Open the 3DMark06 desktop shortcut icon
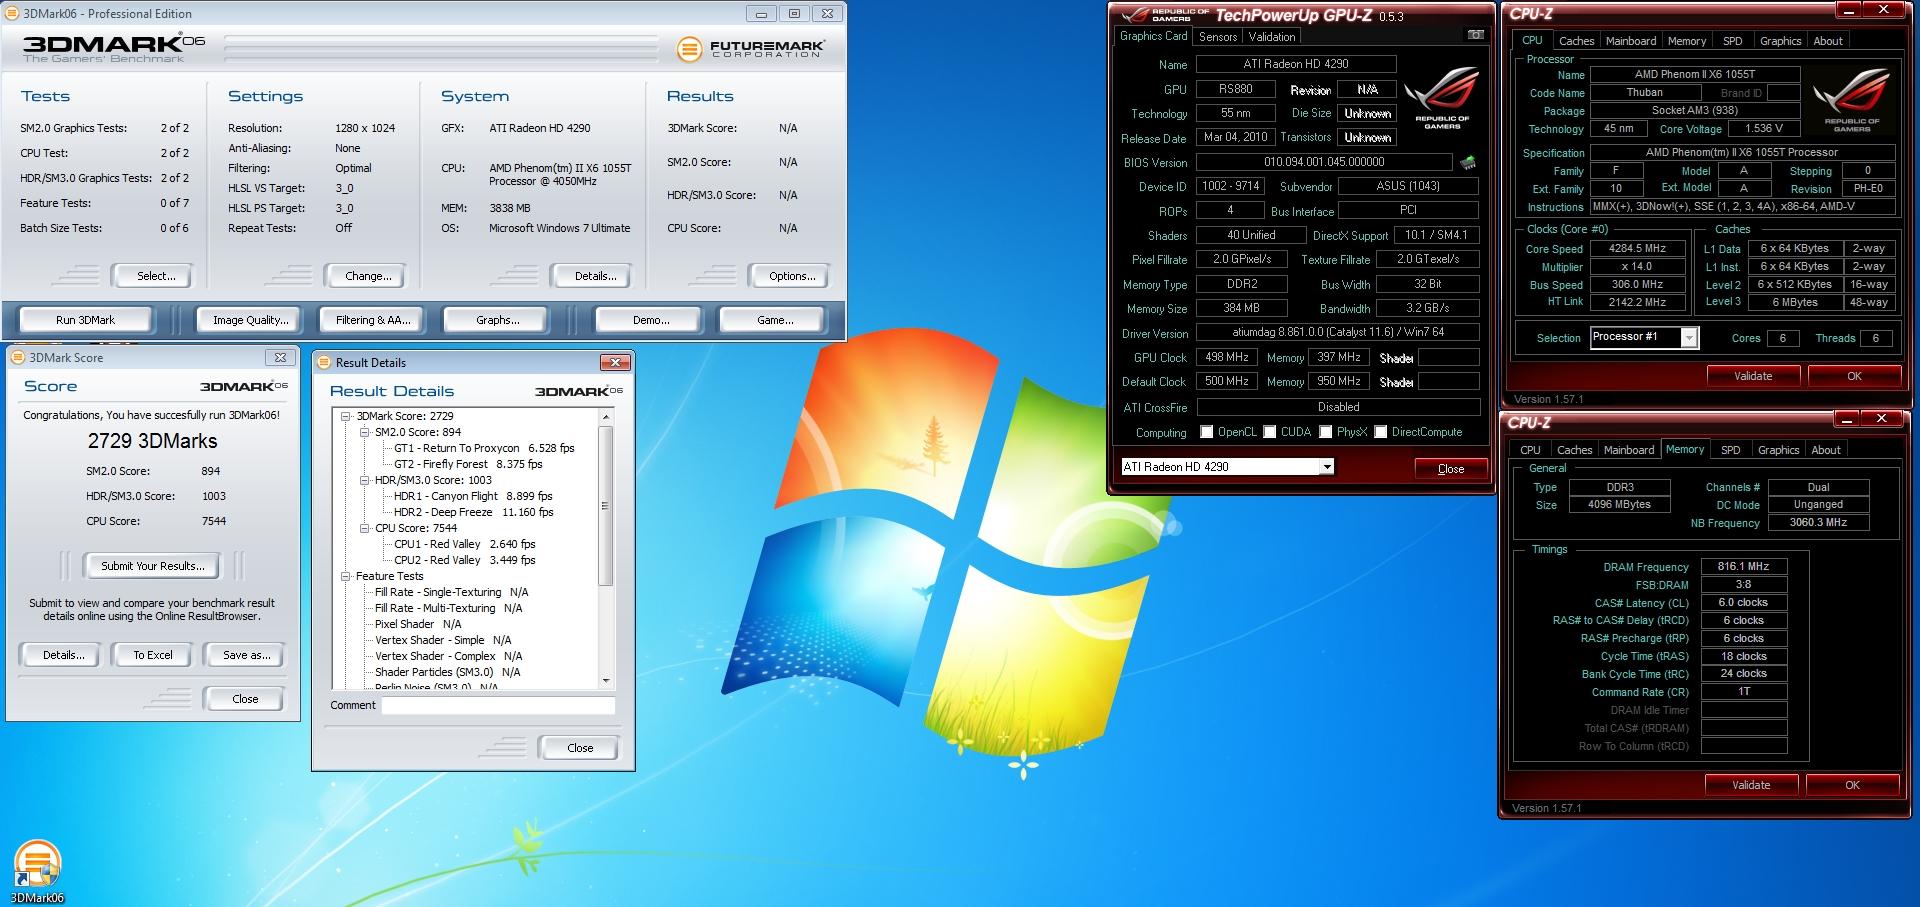 [x=37, y=866]
